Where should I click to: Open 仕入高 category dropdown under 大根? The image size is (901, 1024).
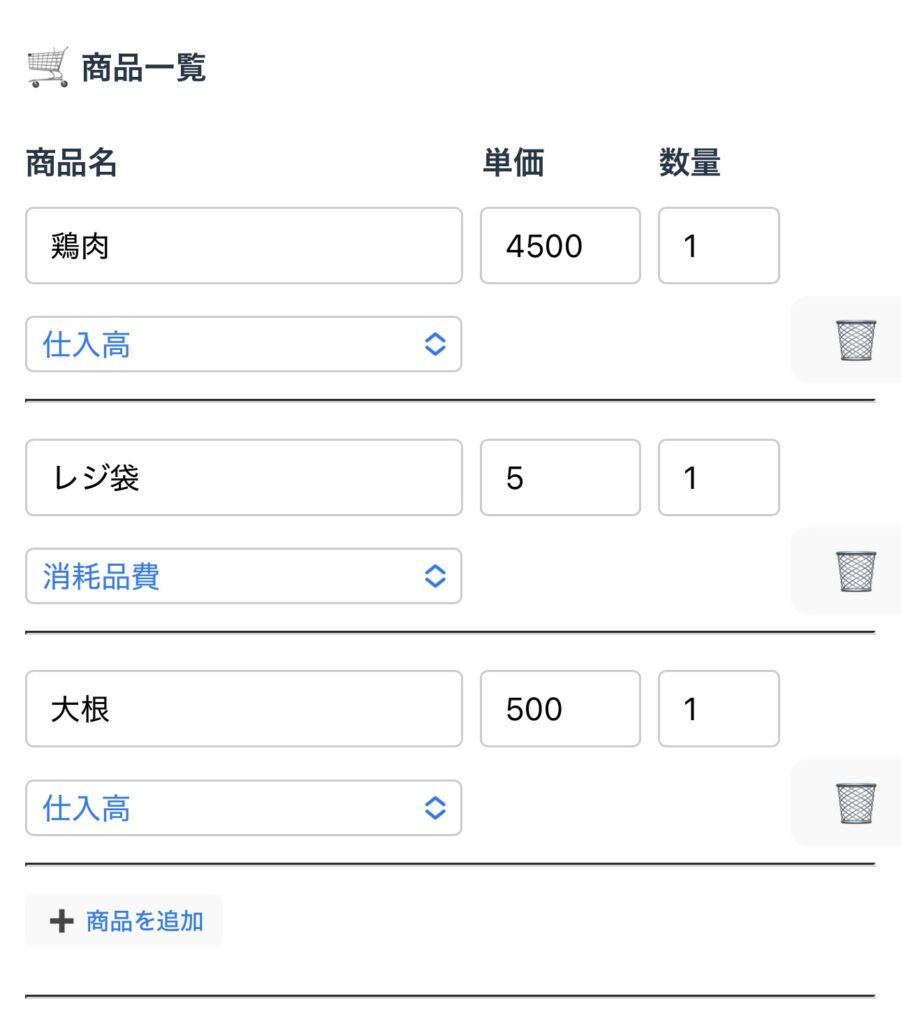tap(243, 808)
